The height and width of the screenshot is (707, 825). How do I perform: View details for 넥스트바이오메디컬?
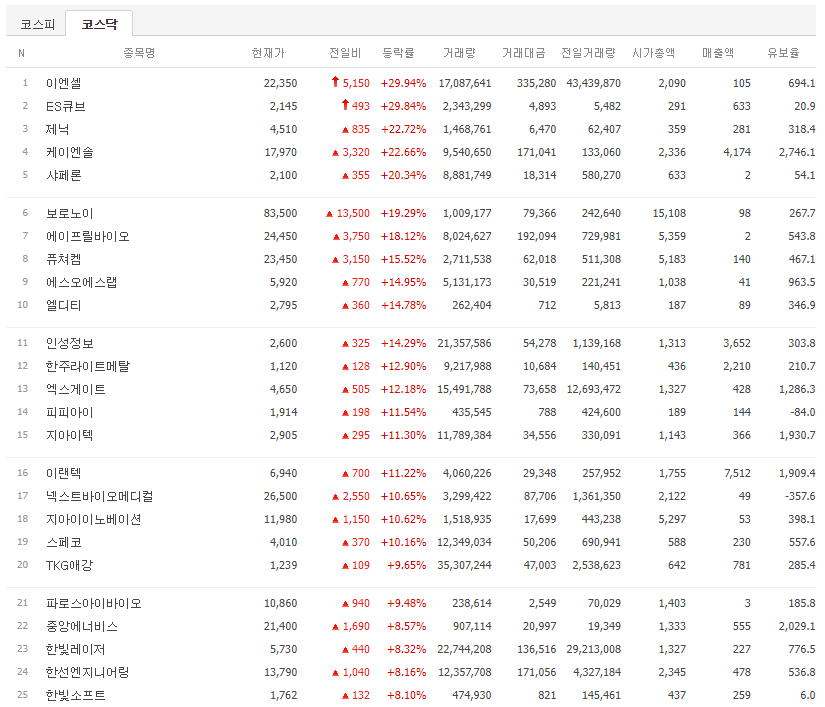click(x=99, y=496)
